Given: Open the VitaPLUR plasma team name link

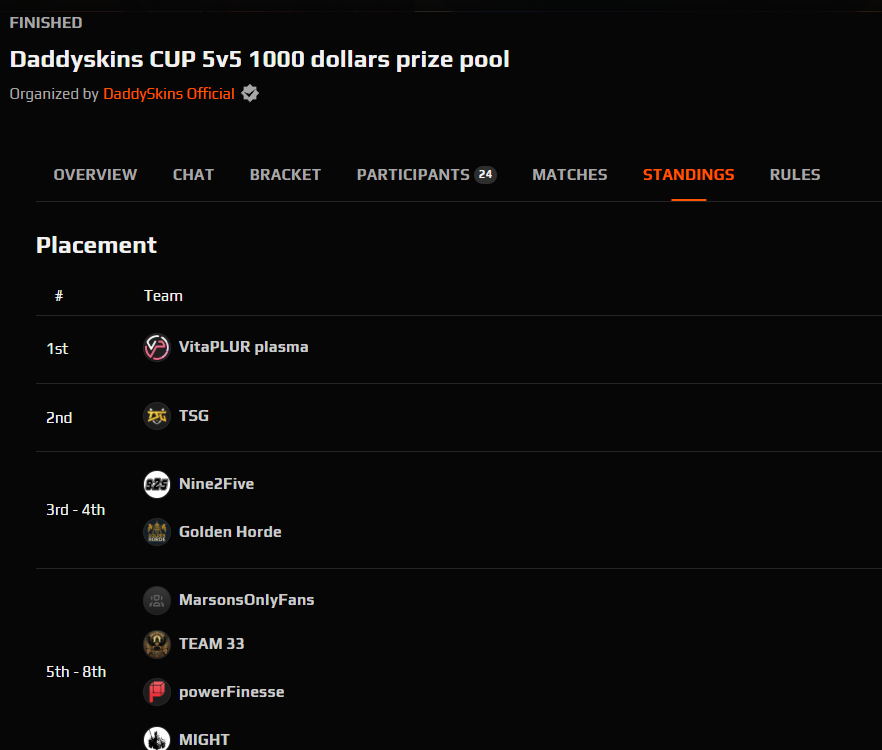Looking at the screenshot, I should pyautogui.click(x=244, y=347).
